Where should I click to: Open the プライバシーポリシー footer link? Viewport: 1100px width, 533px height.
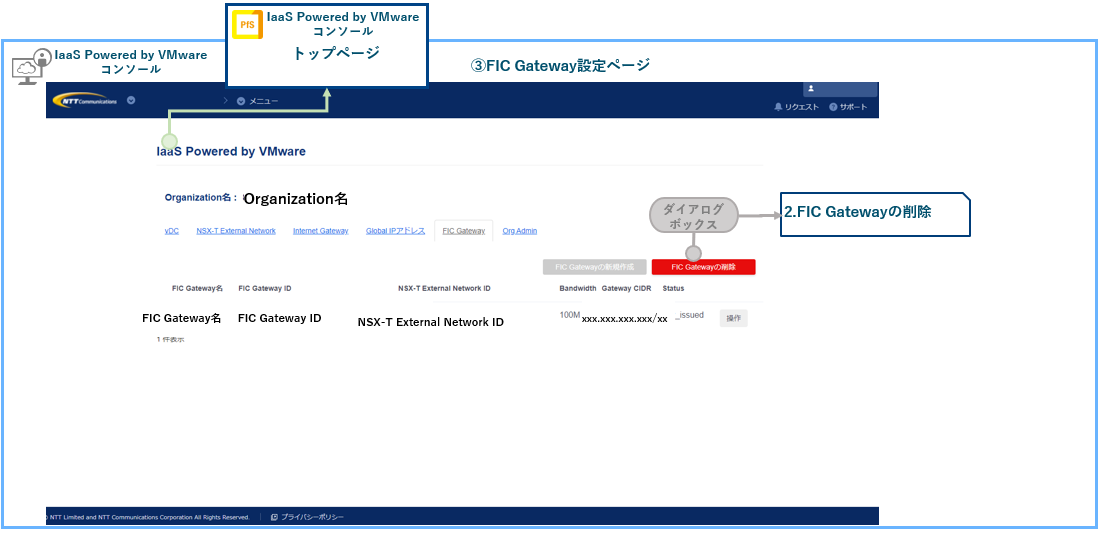(308, 517)
